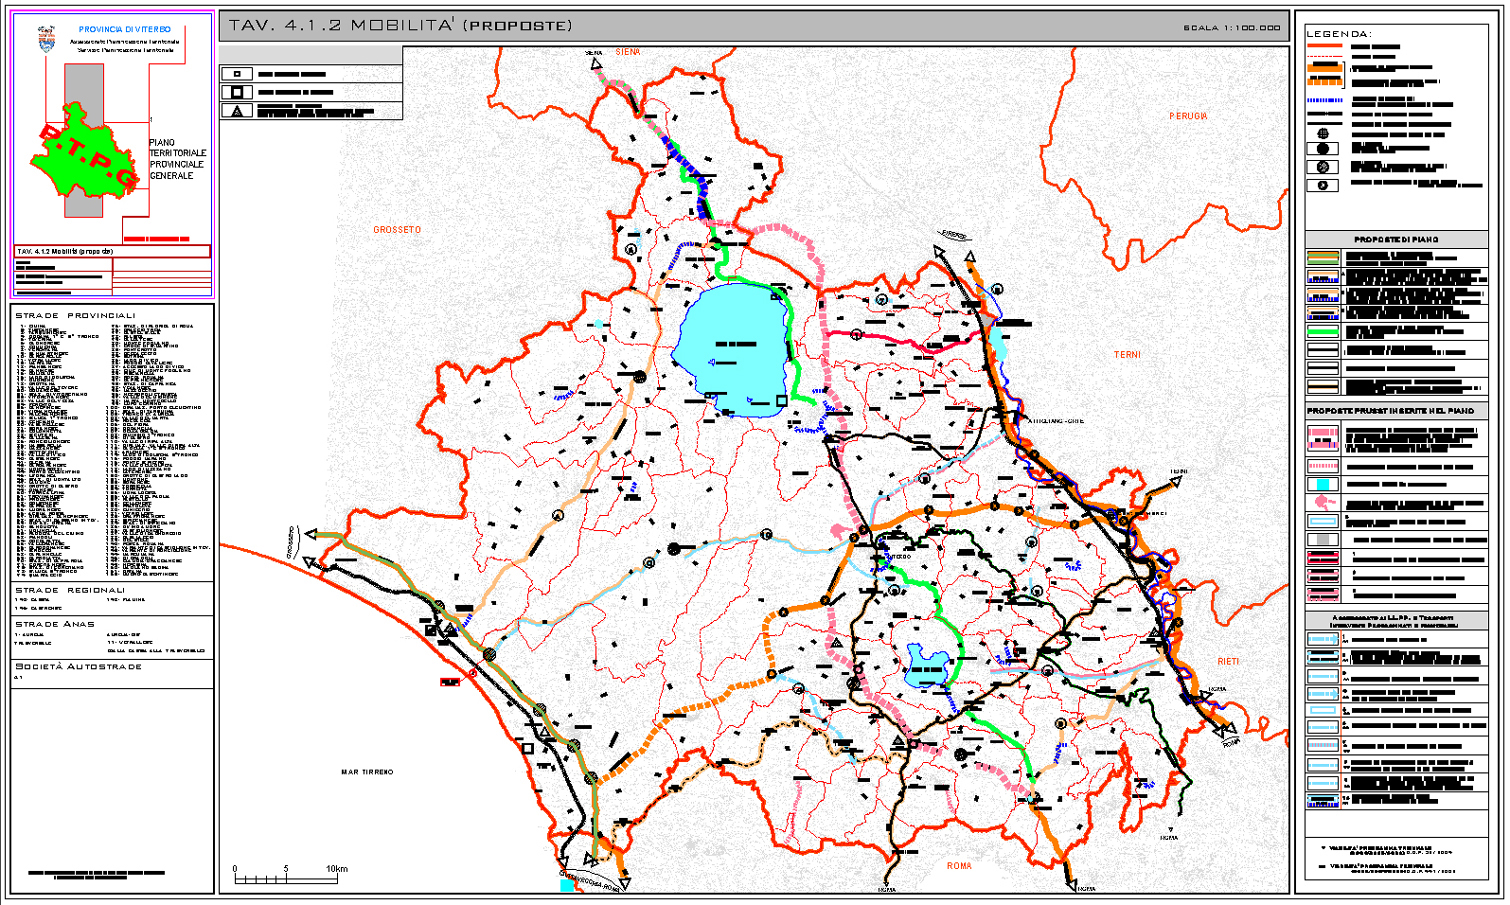Click the 'Proposte PRUSST inserite nel piano' header
Viewport: 1510px width, 905px height.
pyautogui.click(x=1396, y=411)
